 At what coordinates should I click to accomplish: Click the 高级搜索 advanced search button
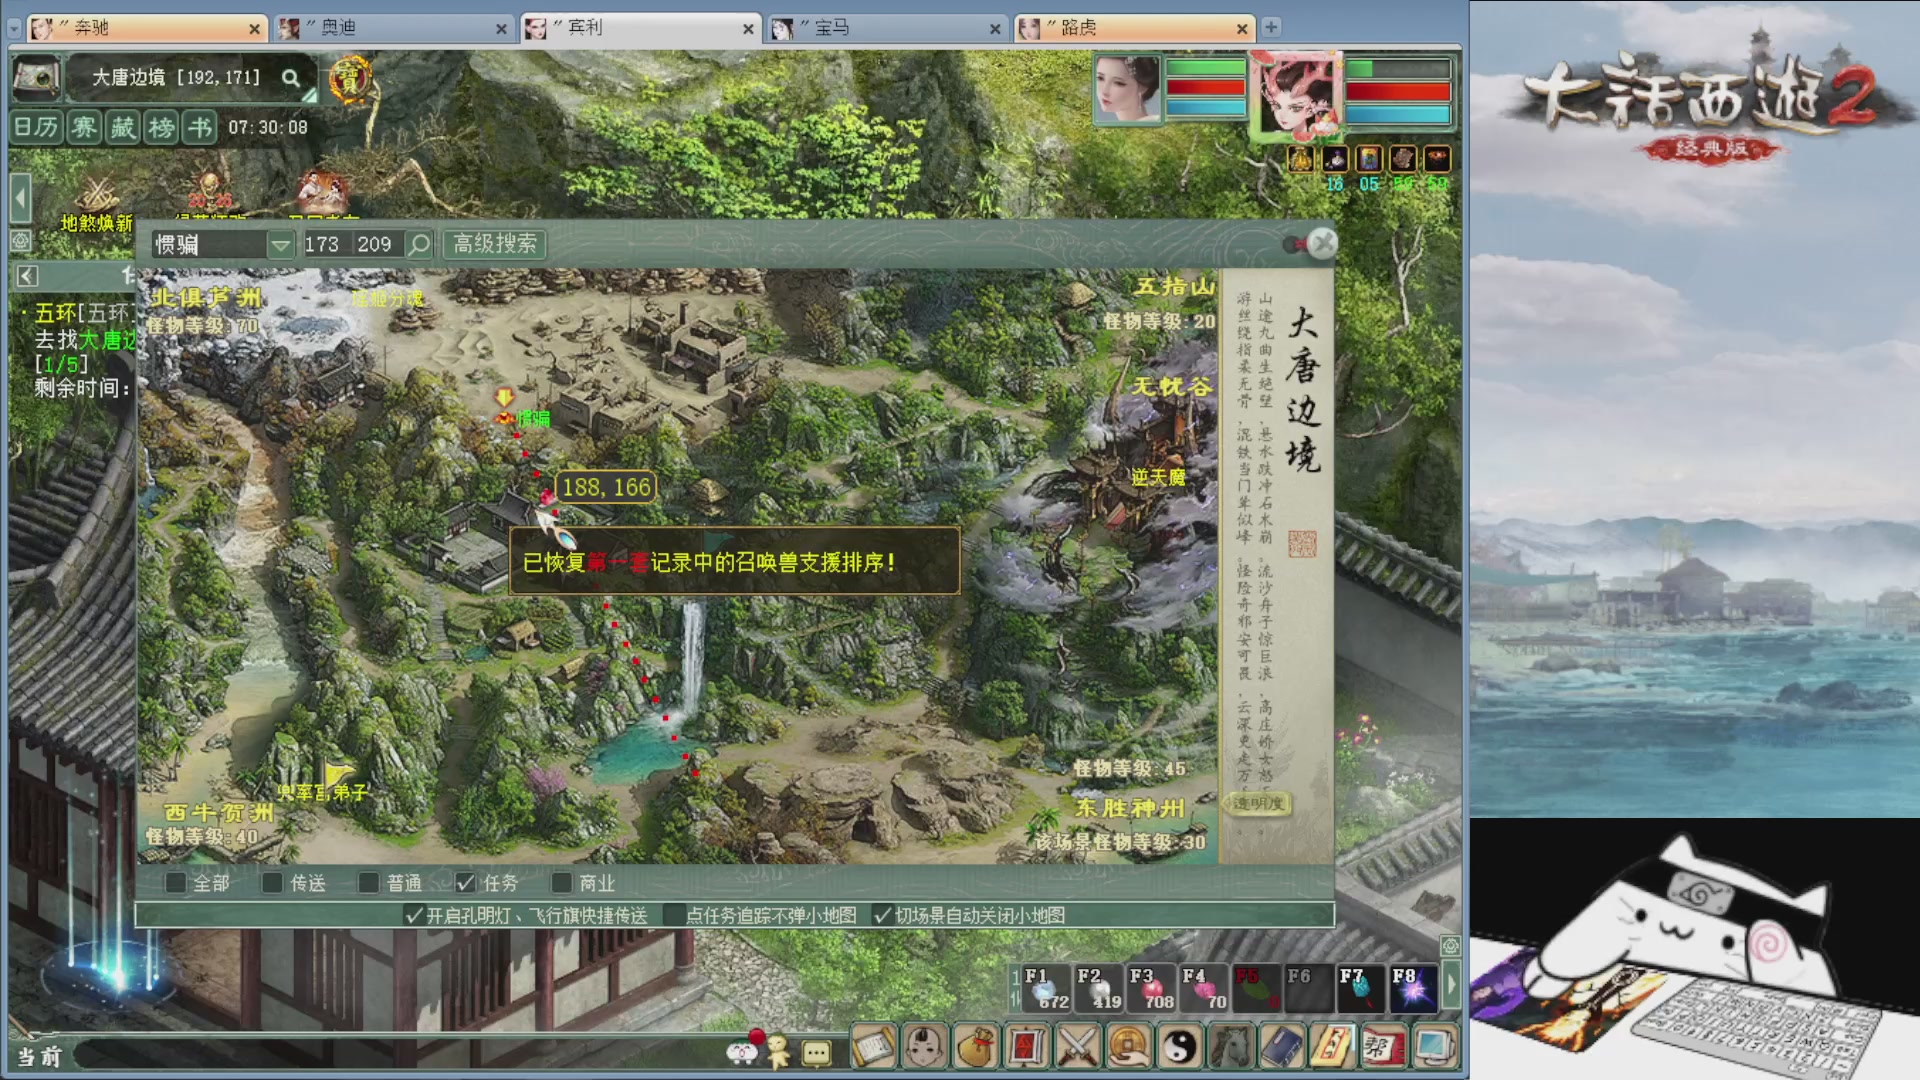(x=495, y=244)
